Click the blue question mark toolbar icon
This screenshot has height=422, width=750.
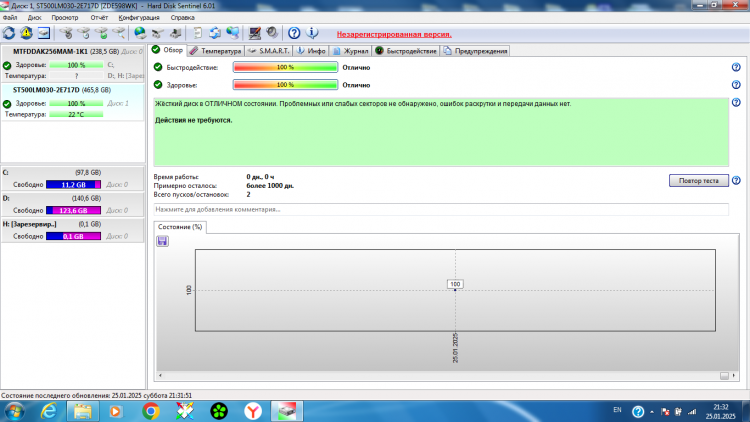point(294,33)
